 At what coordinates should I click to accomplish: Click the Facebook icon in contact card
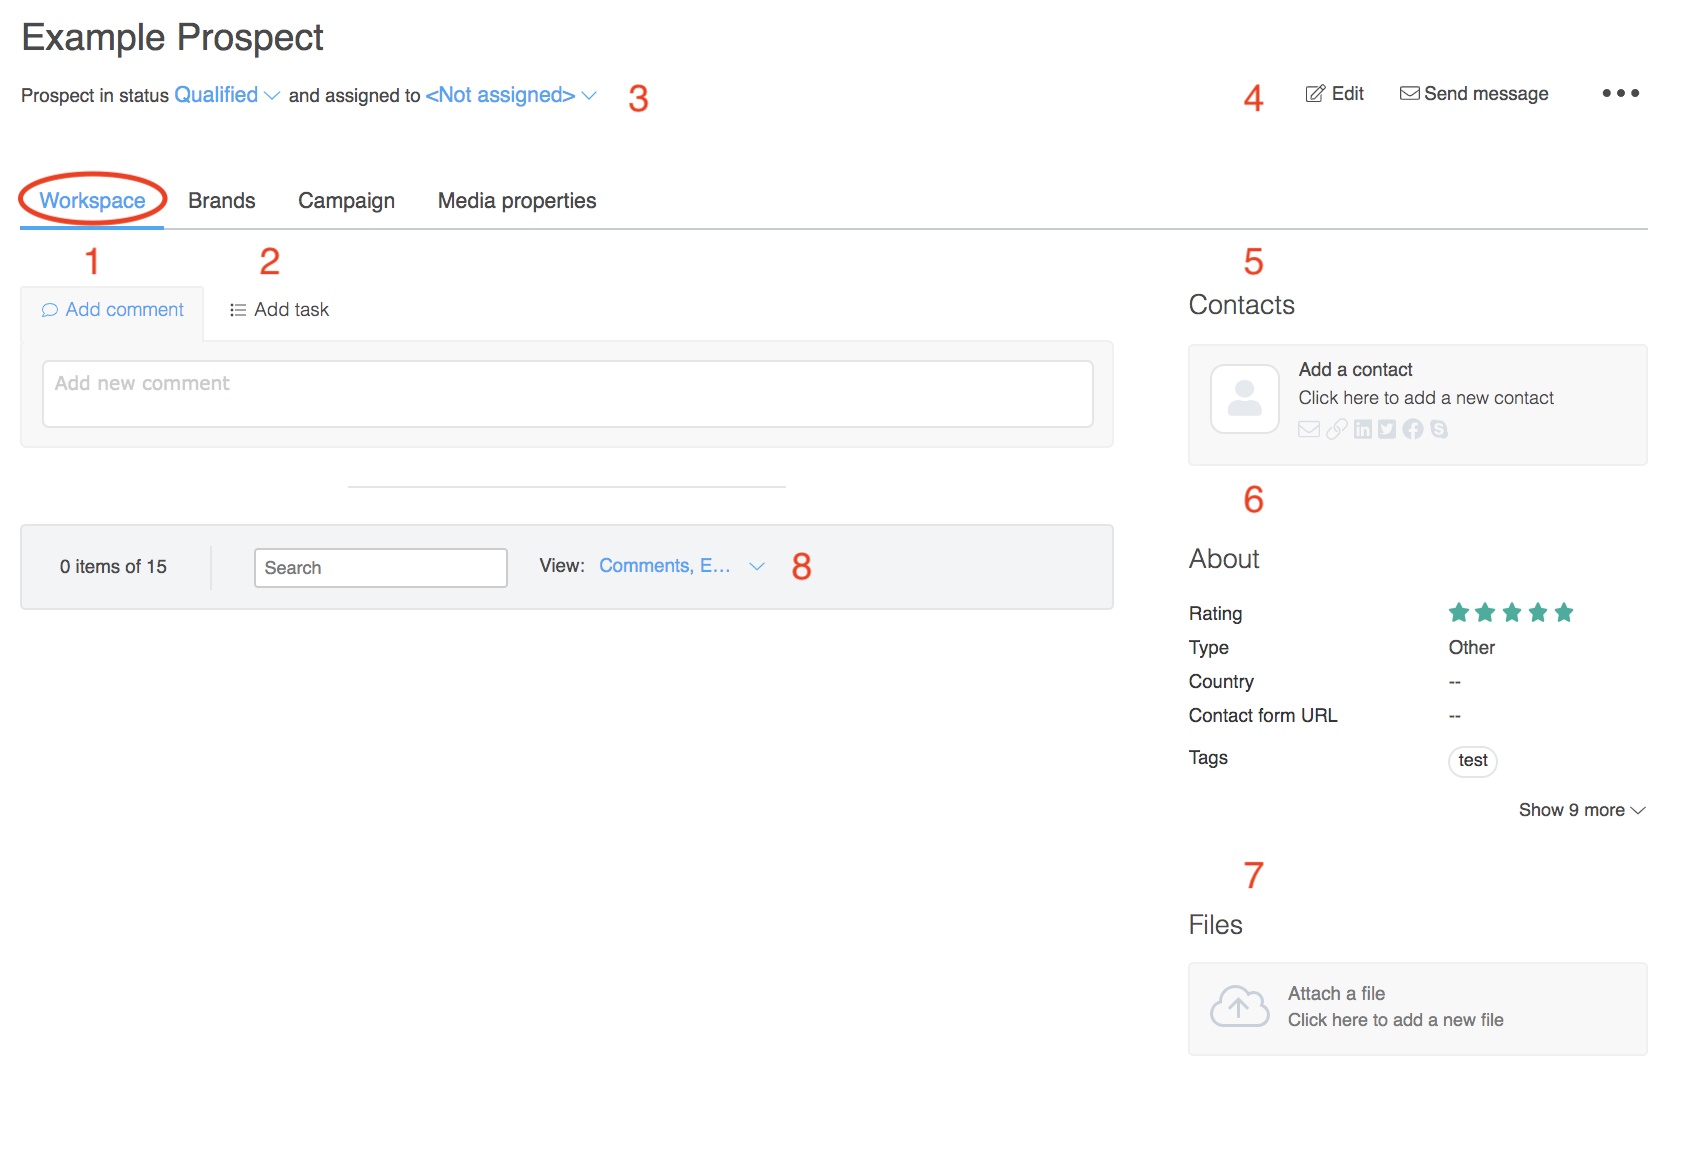click(x=1412, y=430)
